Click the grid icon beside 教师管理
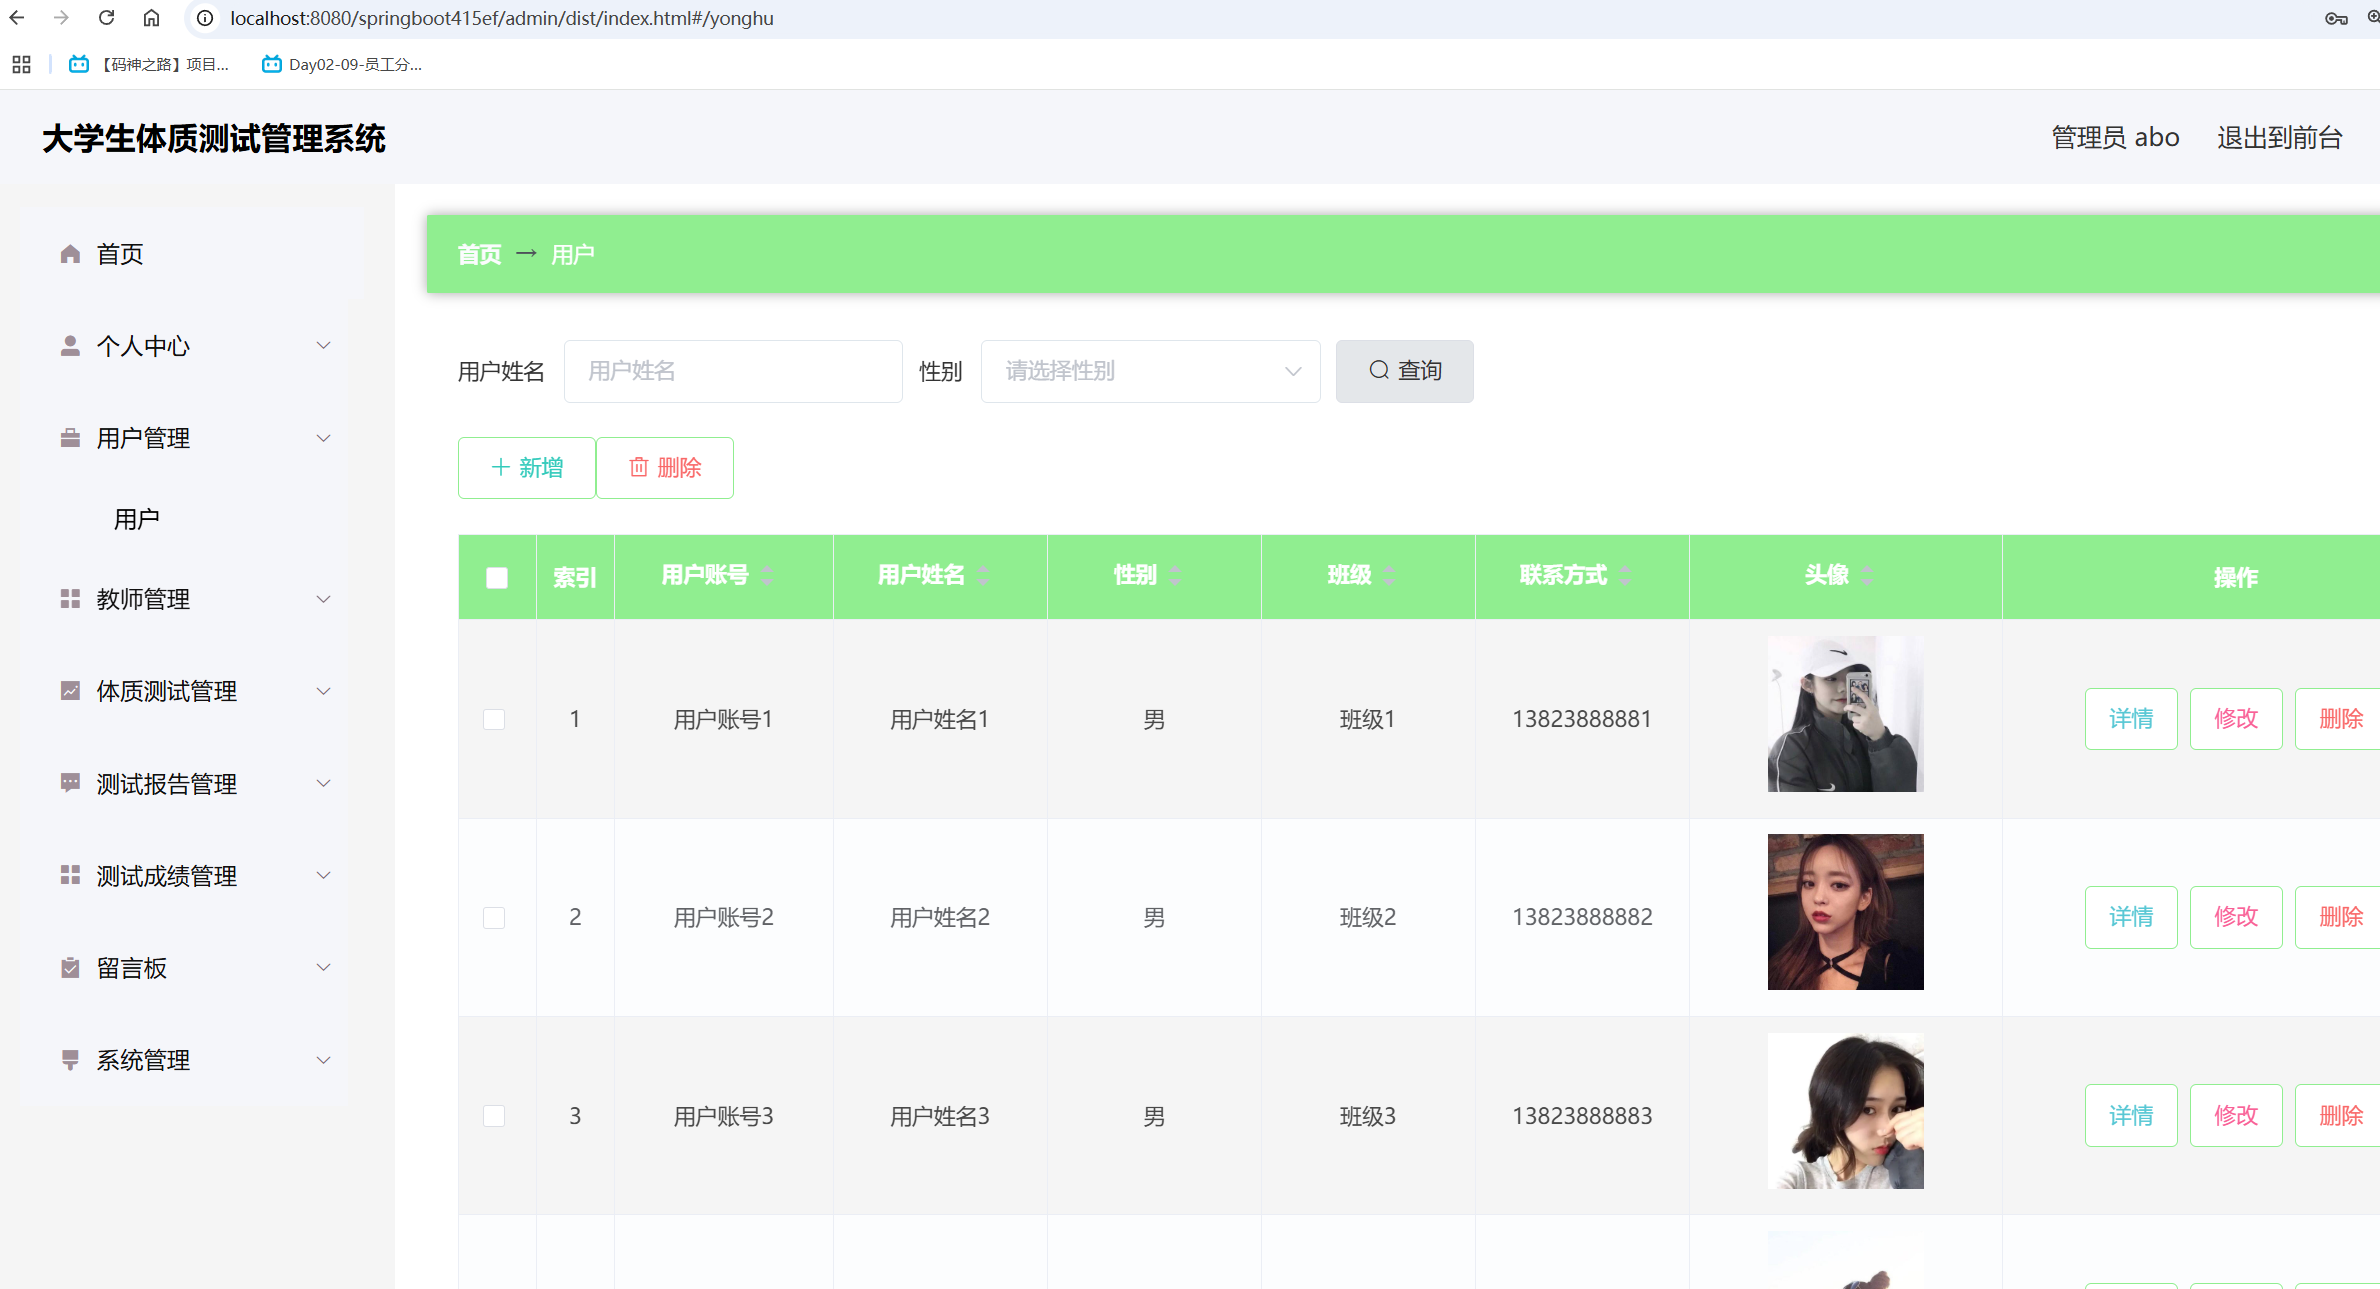Screen dimensions: 2380x1289 (x=70, y=599)
